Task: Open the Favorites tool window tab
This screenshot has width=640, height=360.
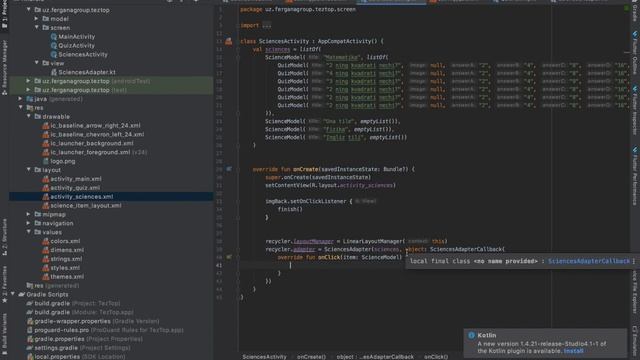Action: pyautogui.click(x=4, y=284)
